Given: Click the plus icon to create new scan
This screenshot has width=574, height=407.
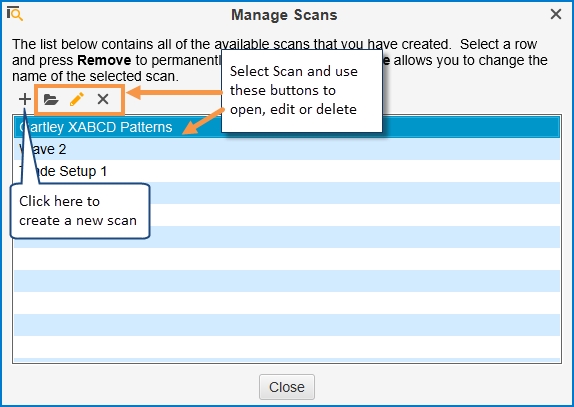Looking at the screenshot, I should (x=25, y=99).
